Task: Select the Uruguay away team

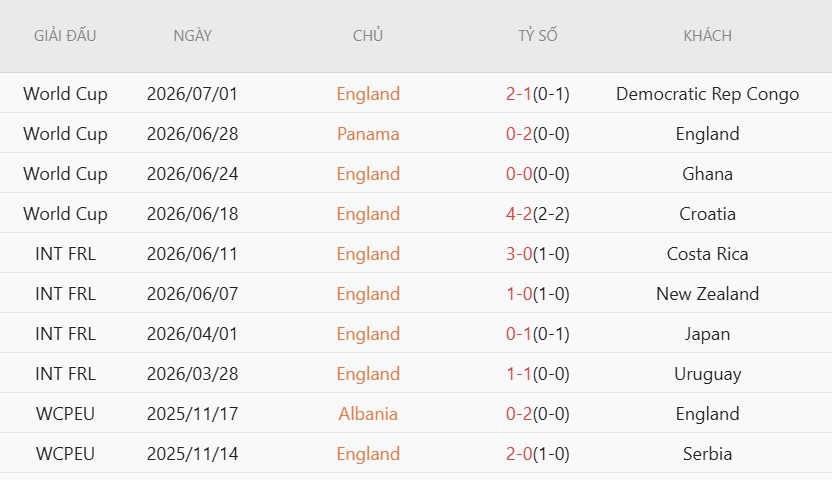Action: click(707, 374)
